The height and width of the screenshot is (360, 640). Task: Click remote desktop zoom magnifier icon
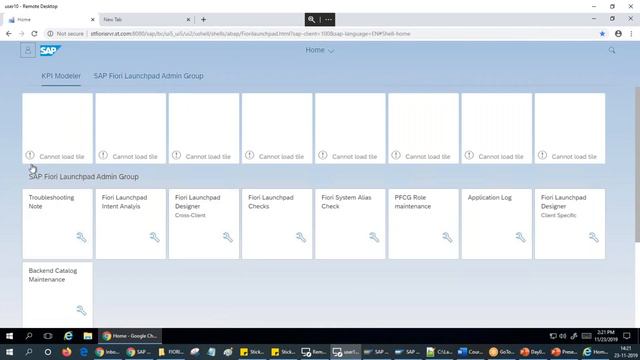coord(311,20)
